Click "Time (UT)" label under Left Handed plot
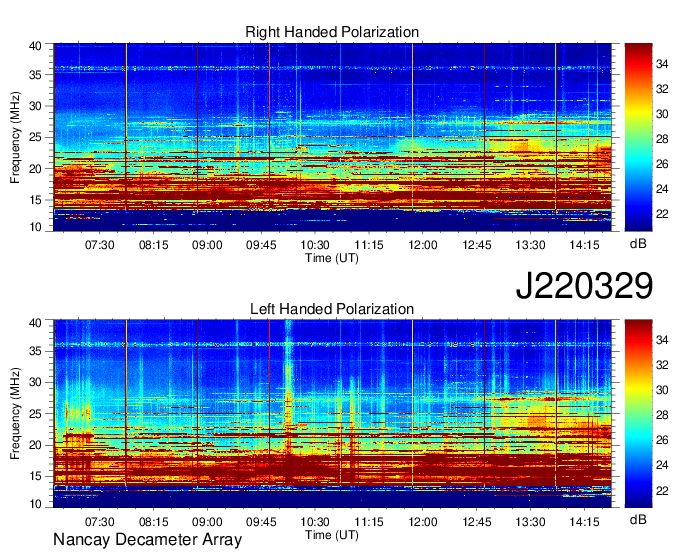680x552 pixels. pyautogui.click(x=332, y=535)
